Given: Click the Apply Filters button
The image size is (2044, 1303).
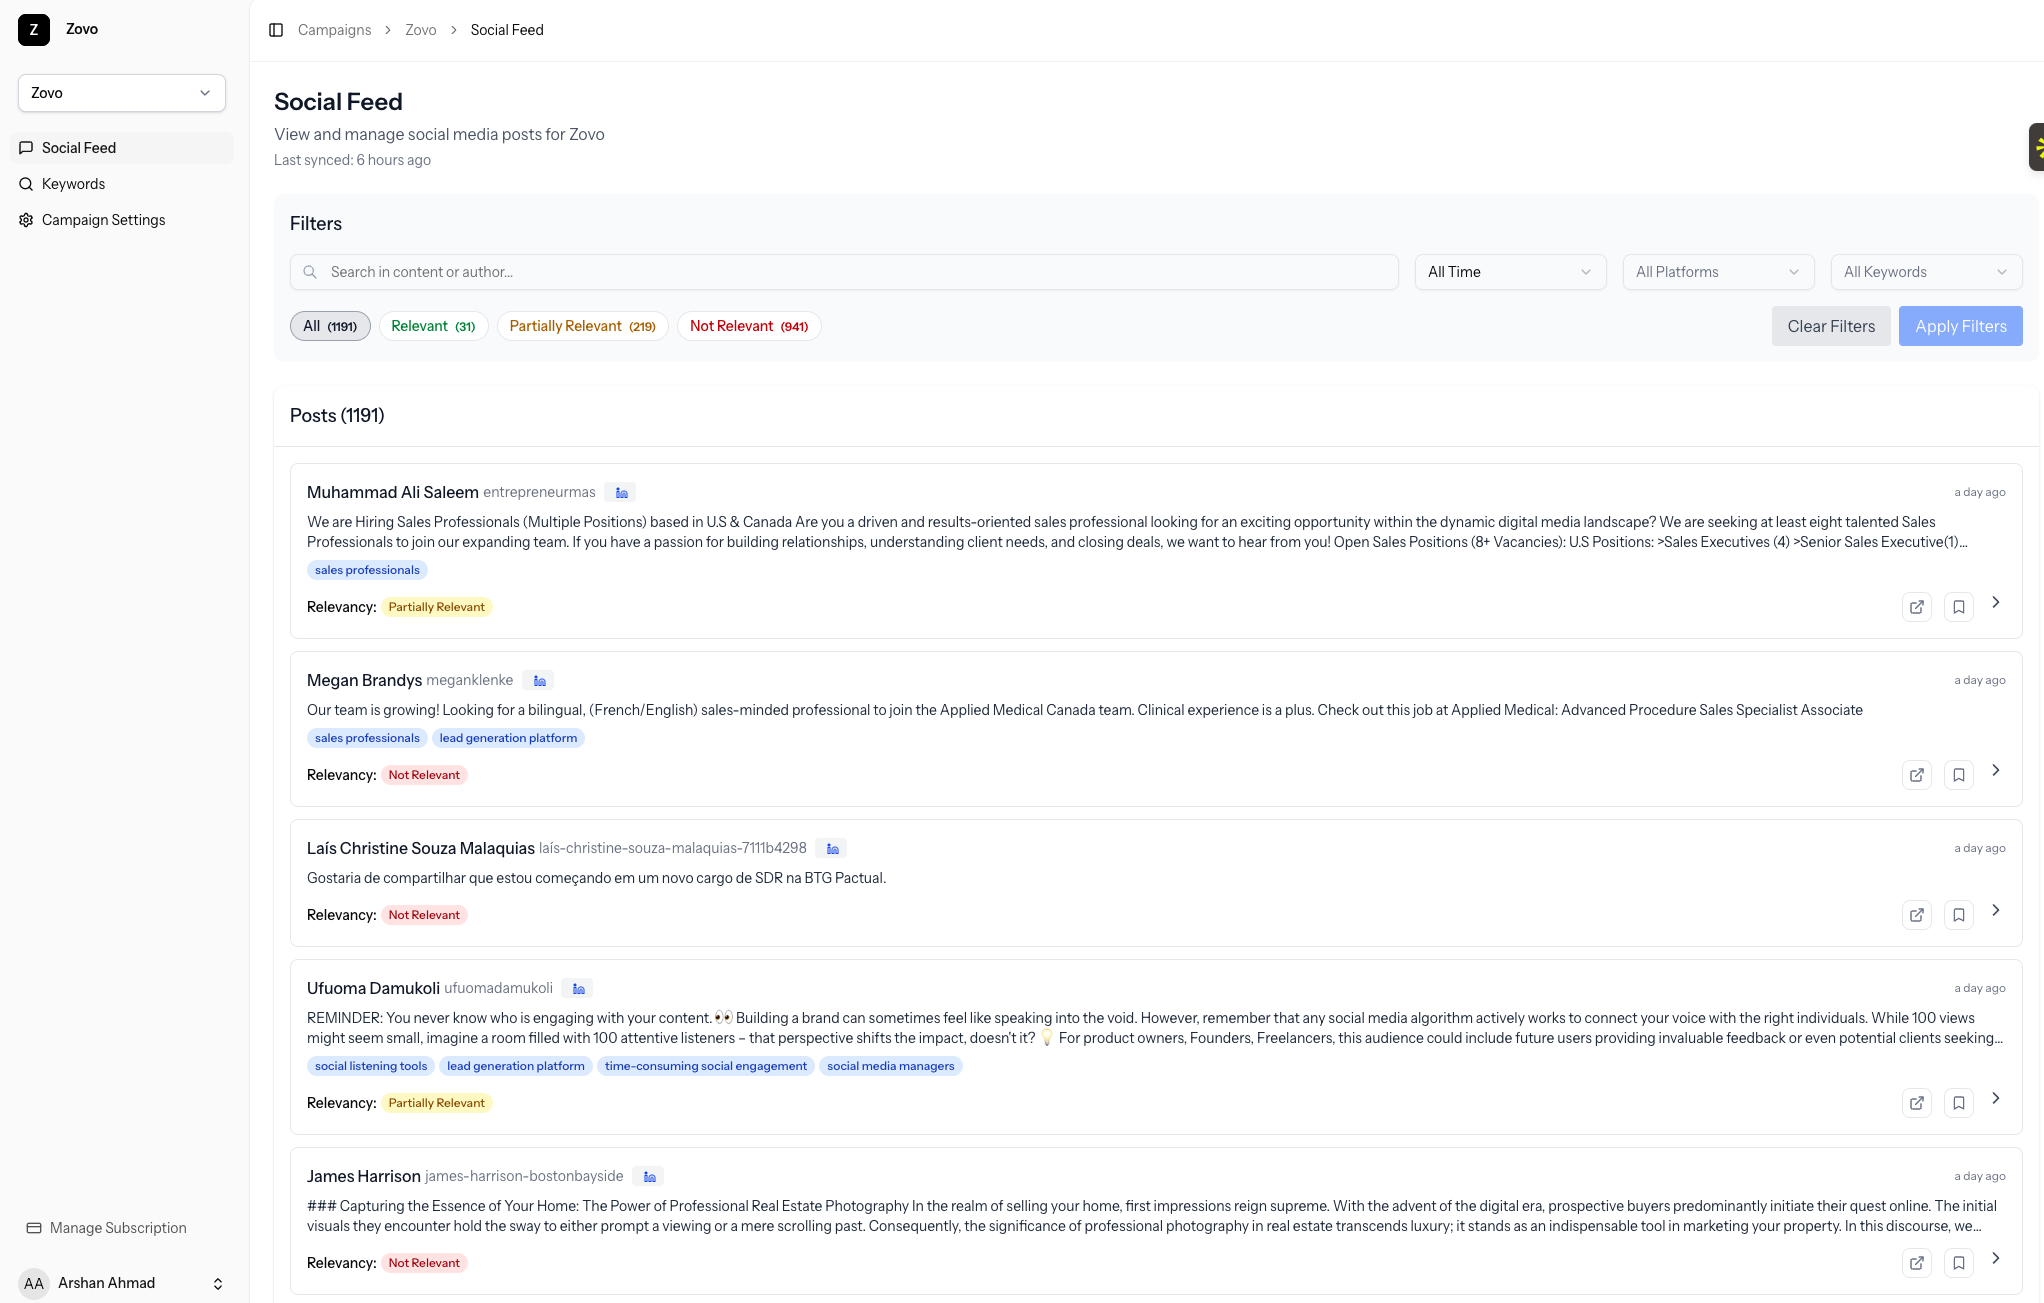Looking at the screenshot, I should tap(1960, 326).
